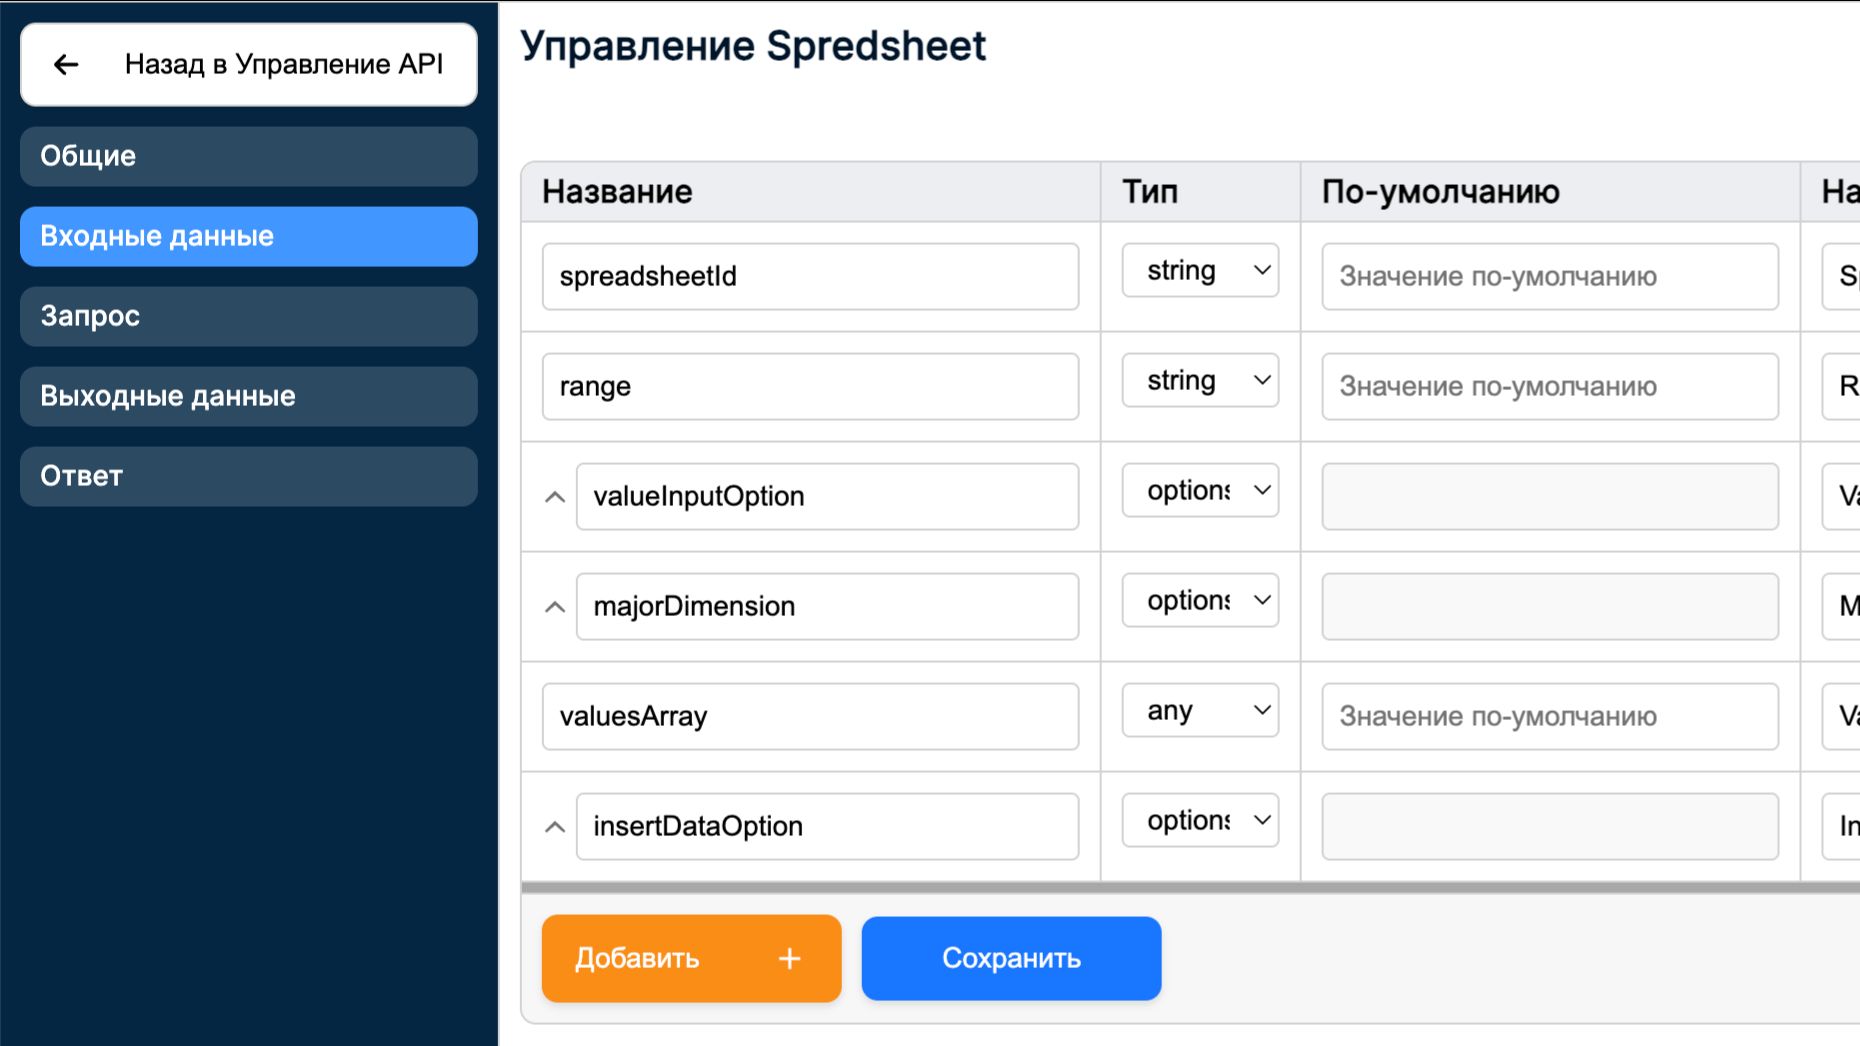The height and width of the screenshot is (1046, 1860).
Task: Open type dropdown for valuesArray
Action: coord(1200,711)
